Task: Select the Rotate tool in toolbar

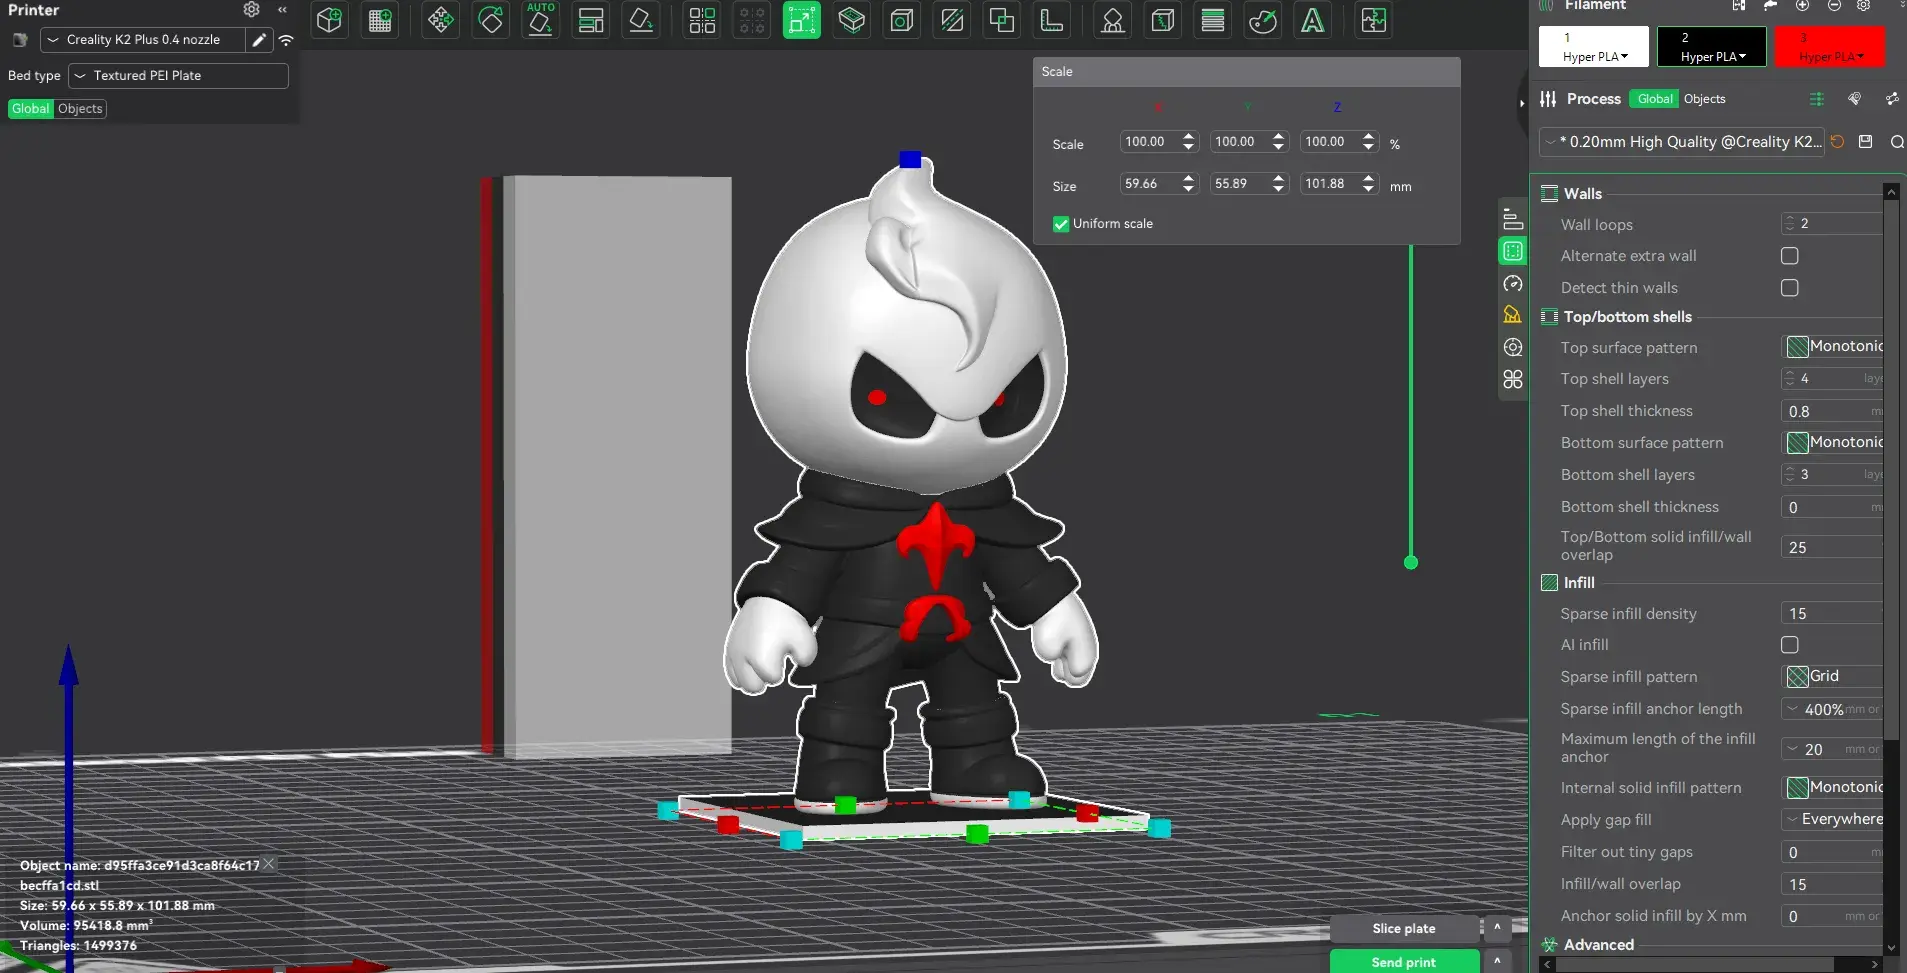Action: 491,20
